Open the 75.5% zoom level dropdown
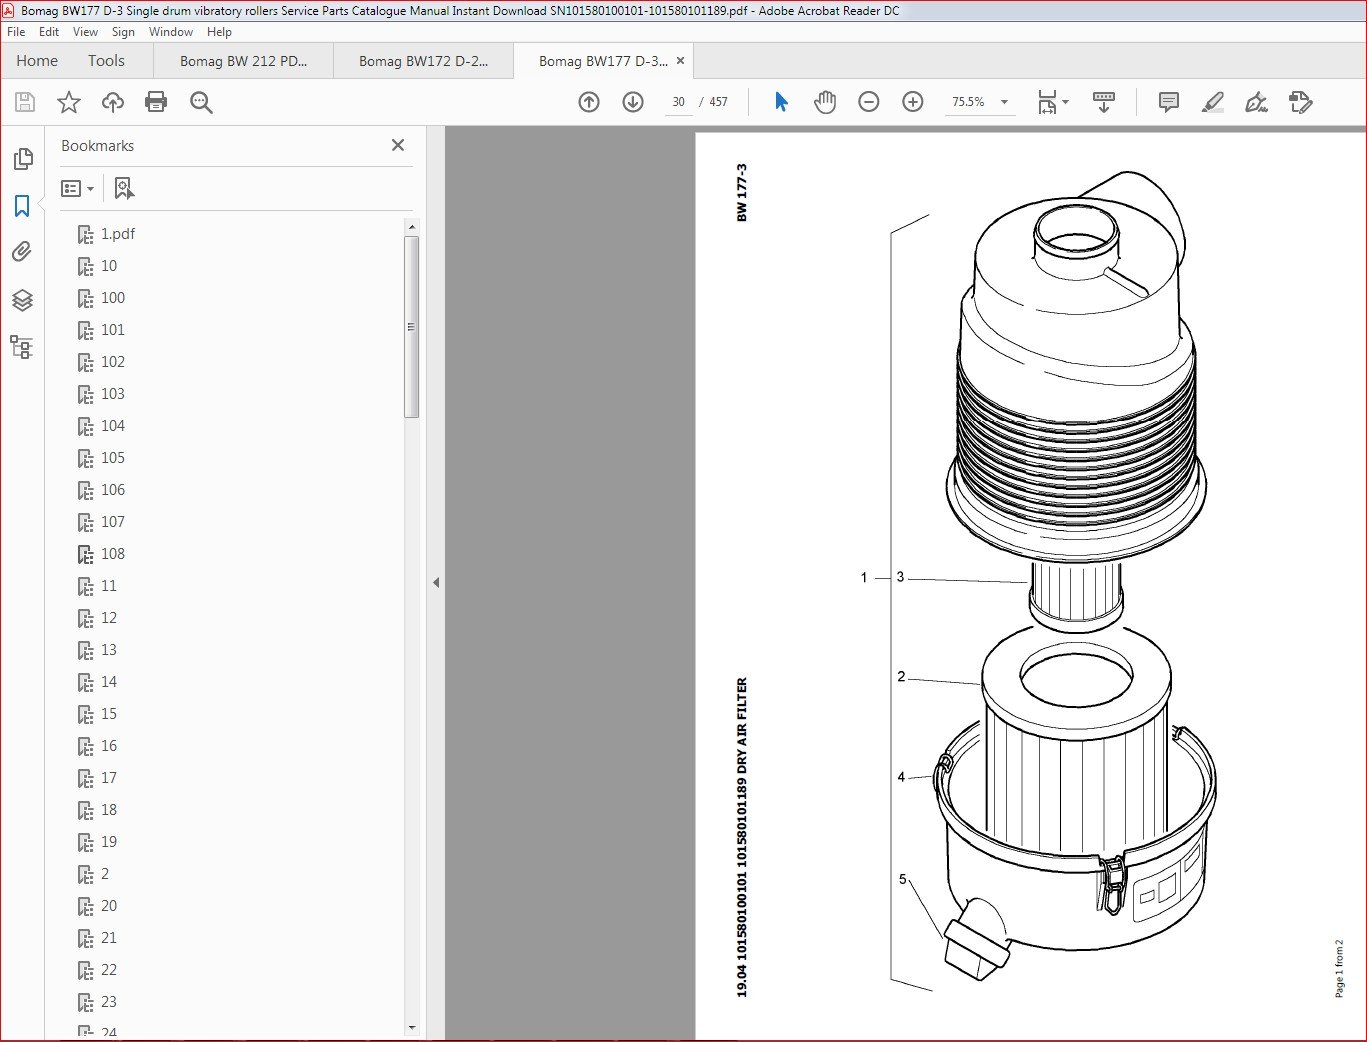 click(x=980, y=102)
